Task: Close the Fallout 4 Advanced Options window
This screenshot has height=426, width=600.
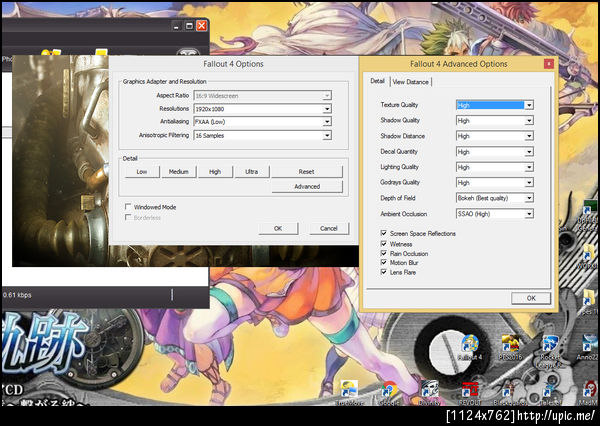Action: click(x=548, y=64)
